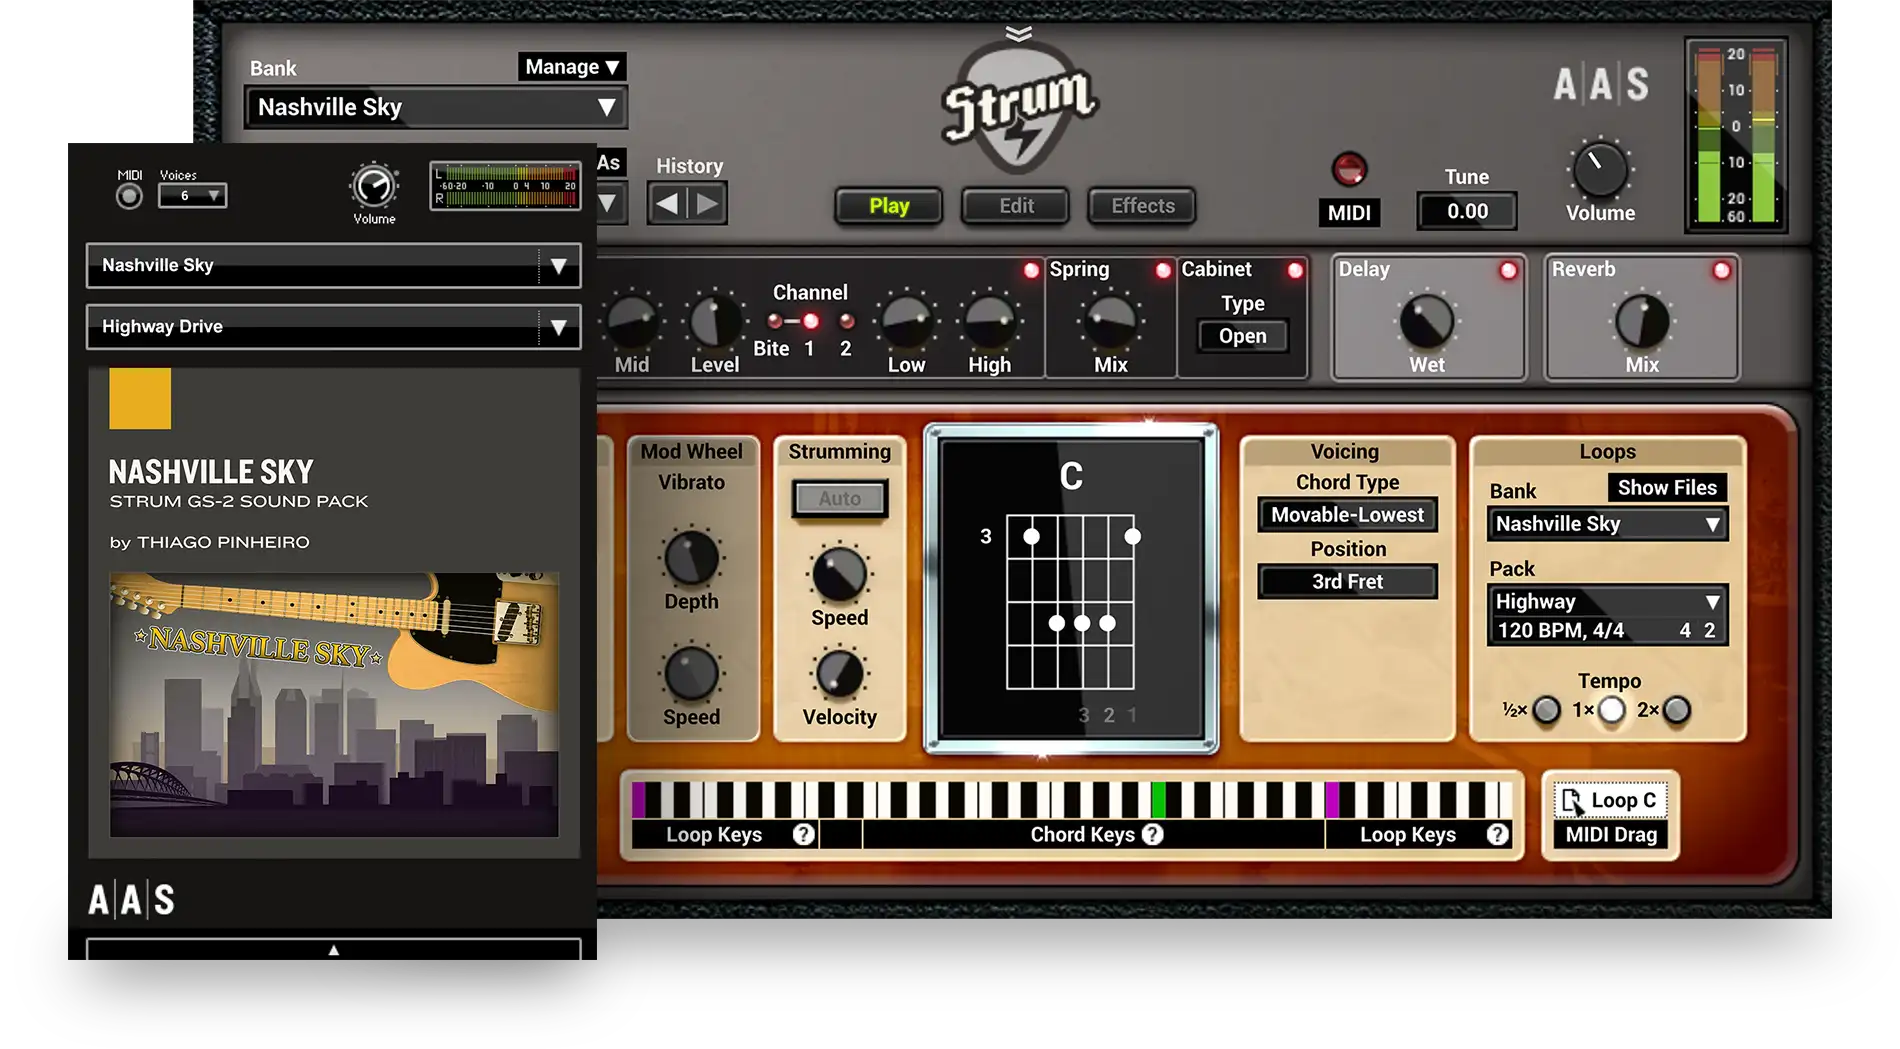The height and width of the screenshot is (1049, 1900).
Task: Select amp Channel 2
Action: 847,321
